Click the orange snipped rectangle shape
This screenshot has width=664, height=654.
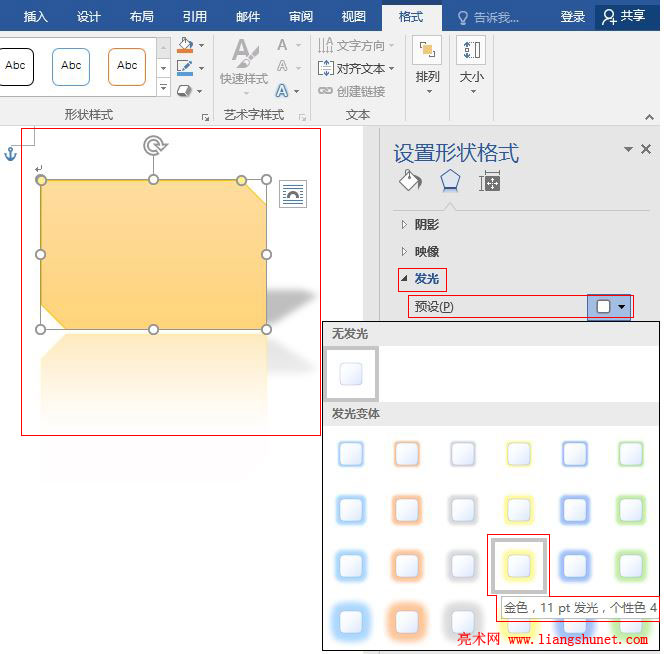[153, 255]
